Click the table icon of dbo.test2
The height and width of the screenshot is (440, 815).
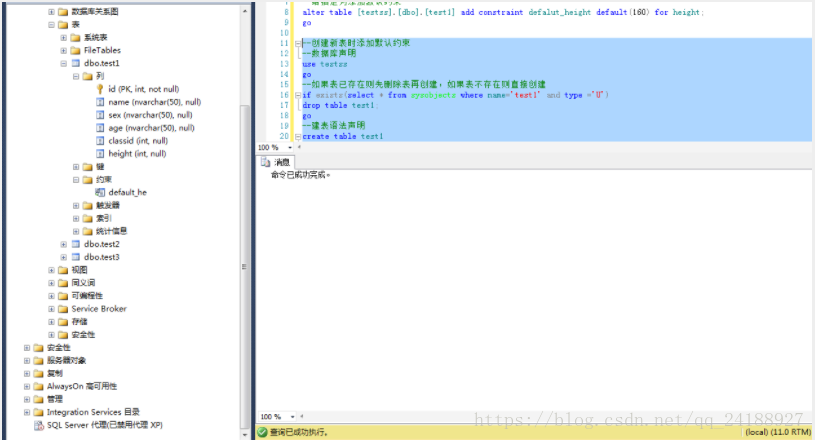(x=76, y=244)
